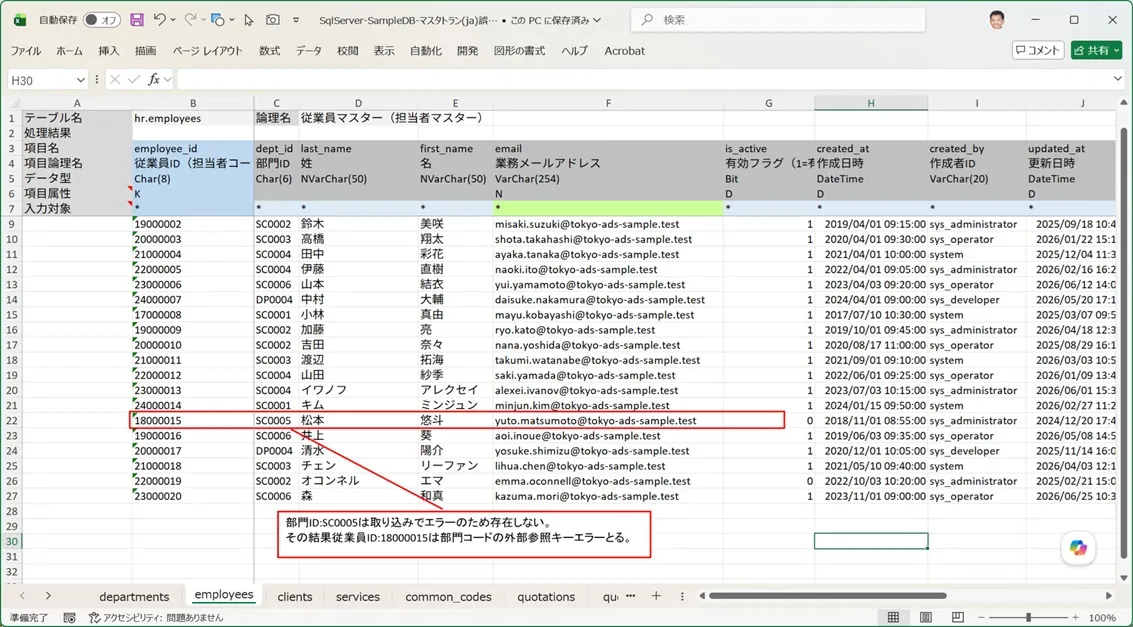The image size is (1133, 627).
Task: Open the Name Box dropdown
Action: [x=80, y=80]
